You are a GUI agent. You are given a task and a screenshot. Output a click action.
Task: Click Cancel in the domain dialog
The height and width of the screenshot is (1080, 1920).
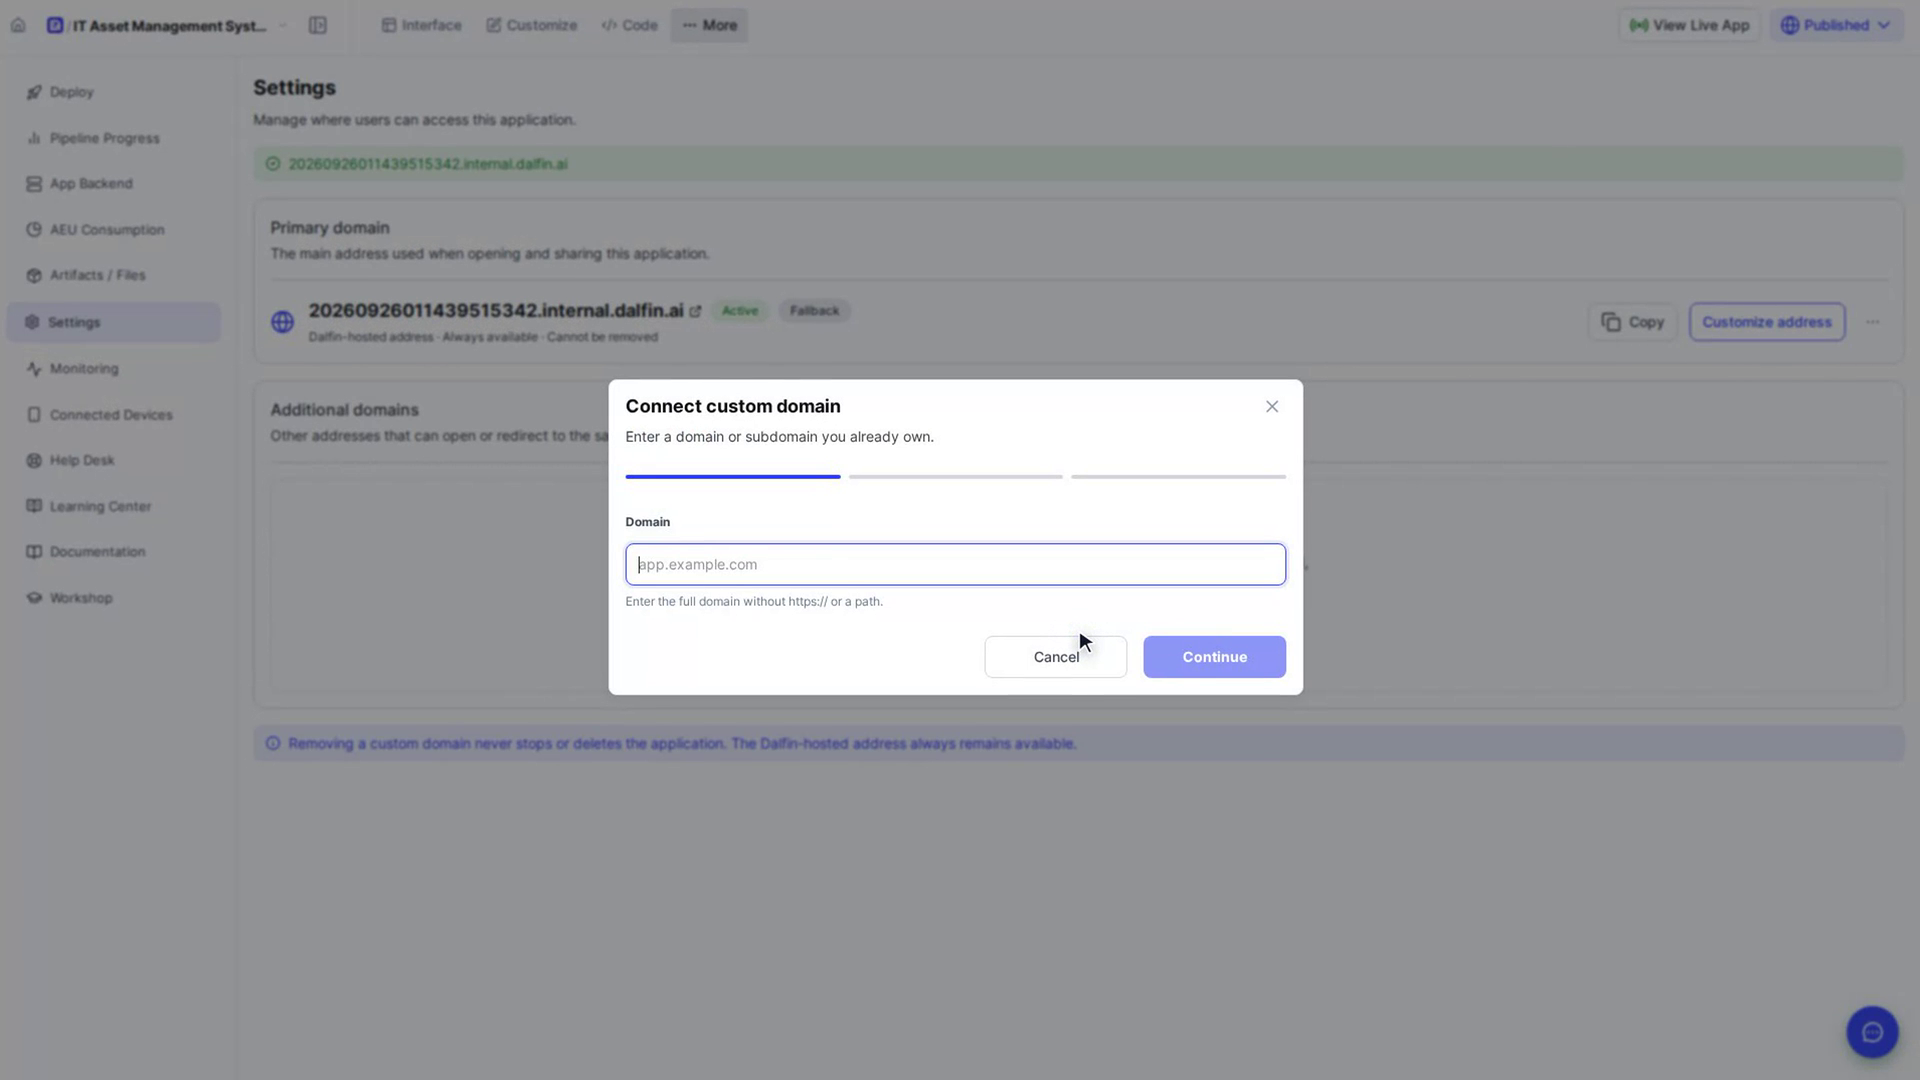pyautogui.click(x=1055, y=657)
